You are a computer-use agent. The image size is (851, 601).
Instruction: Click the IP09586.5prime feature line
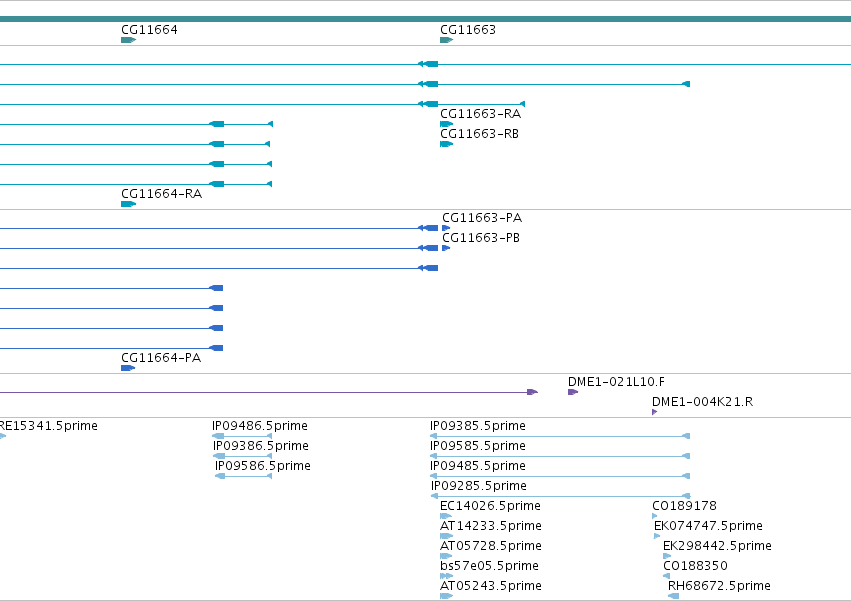click(x=244, y=476)
